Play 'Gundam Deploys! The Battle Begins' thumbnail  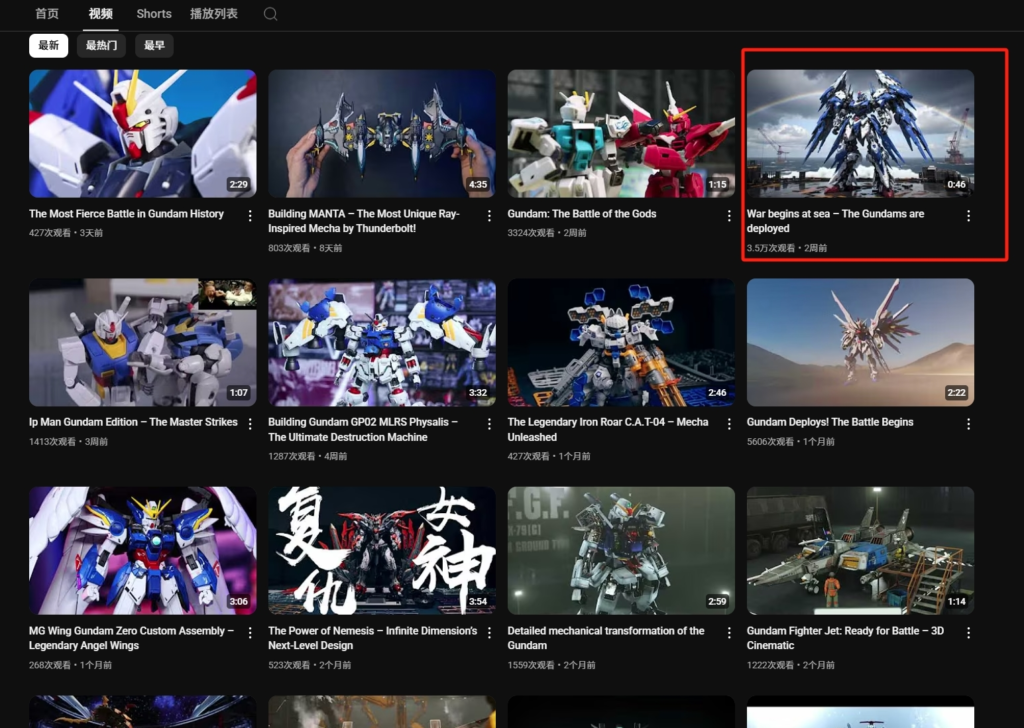(x=860, y=342)
